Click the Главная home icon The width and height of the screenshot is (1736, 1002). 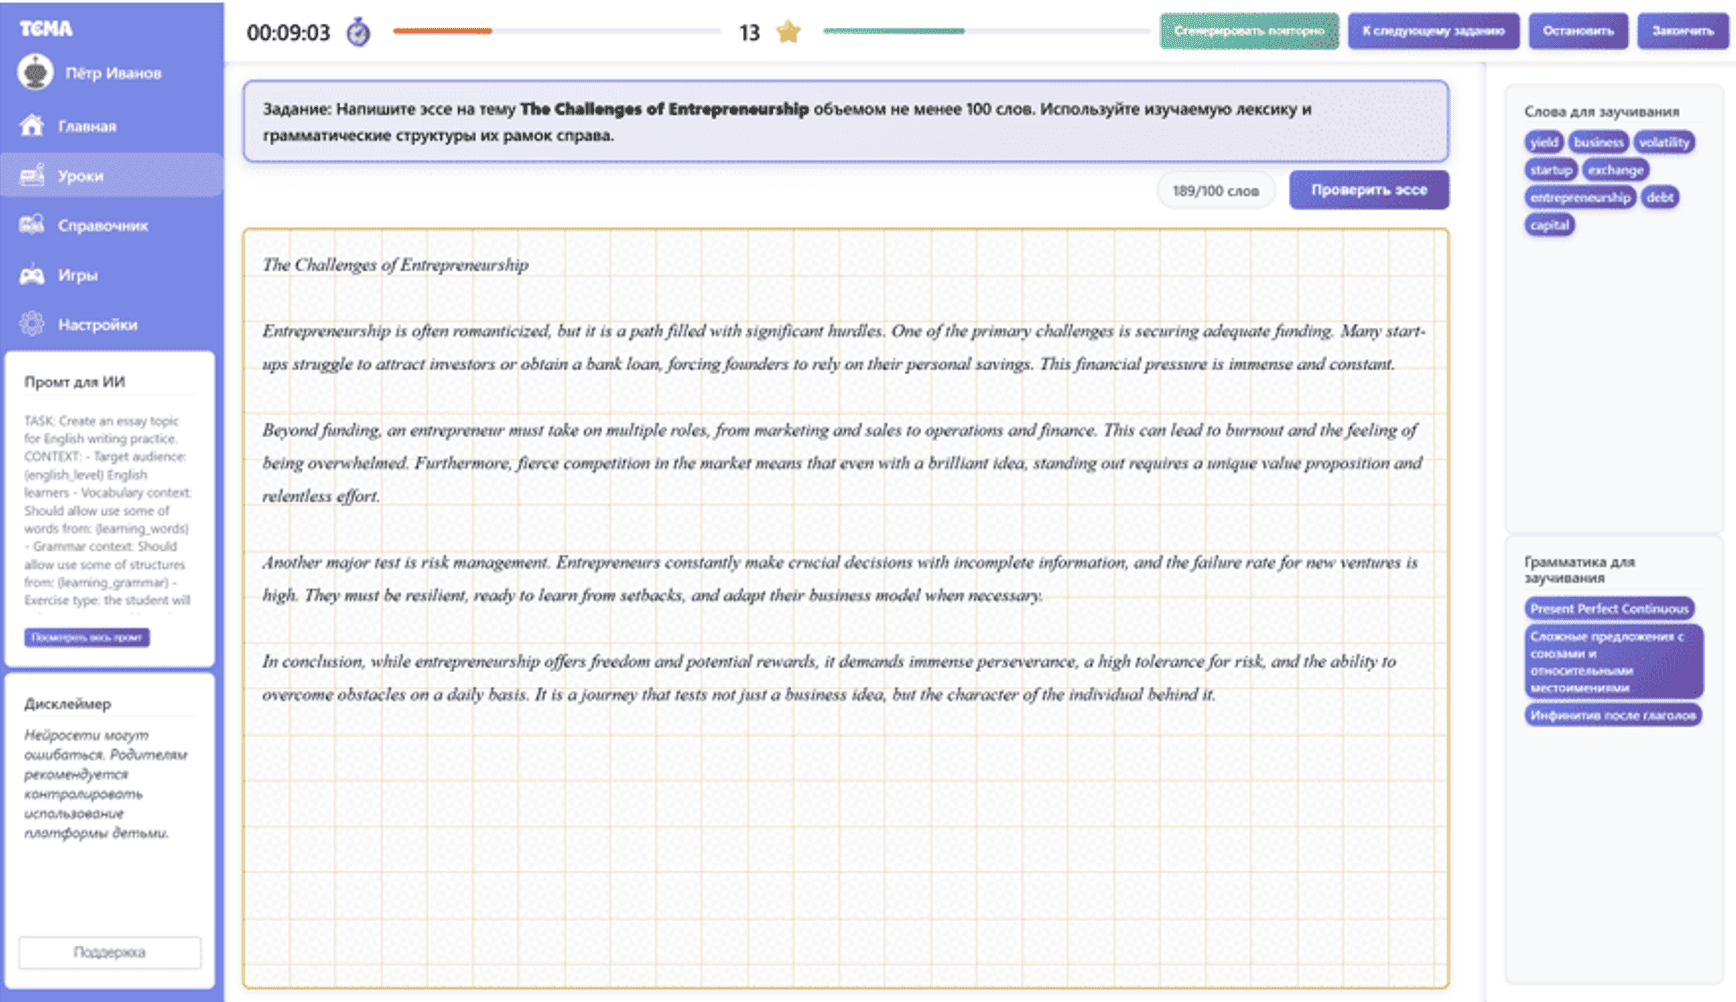click(x=32, y=126)
